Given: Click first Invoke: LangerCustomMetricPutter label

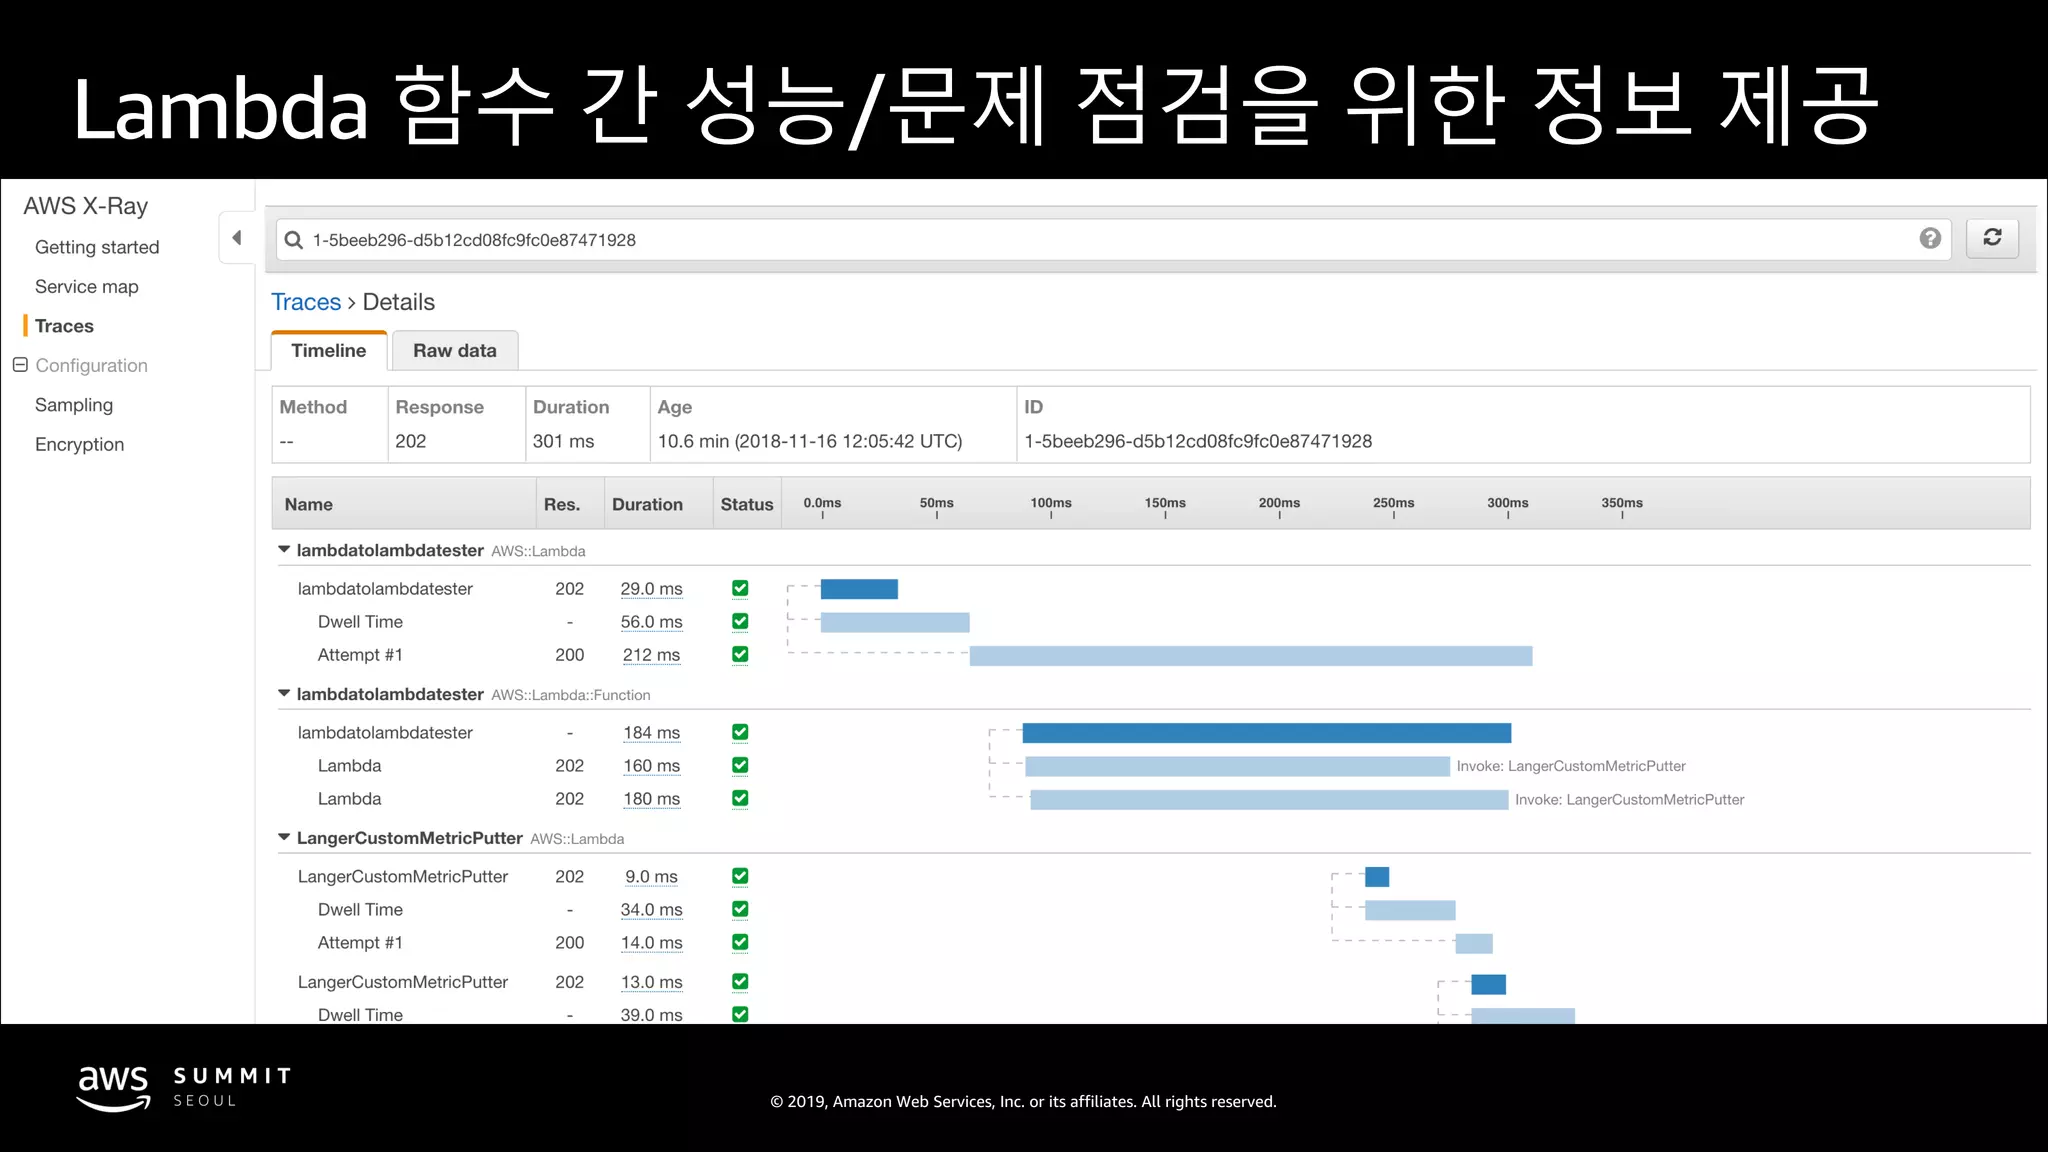Looking at the screenshot, I should tap(1571, 766).
